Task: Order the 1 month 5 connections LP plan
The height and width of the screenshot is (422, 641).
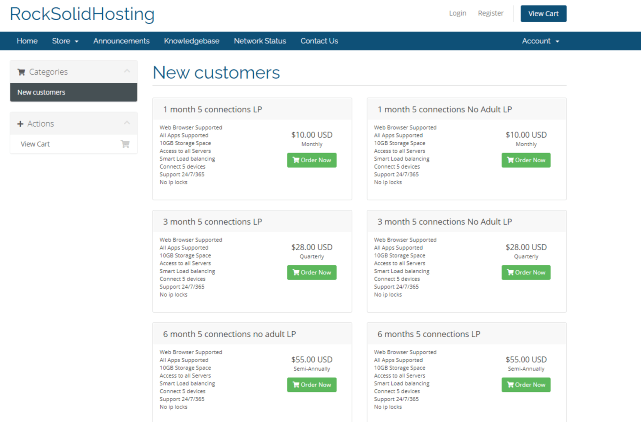Action: pyautogui.click(x=312, y=160)
